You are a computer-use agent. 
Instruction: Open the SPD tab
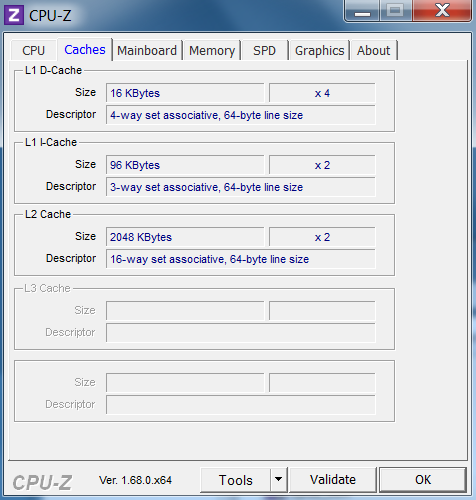pos(264,51)
